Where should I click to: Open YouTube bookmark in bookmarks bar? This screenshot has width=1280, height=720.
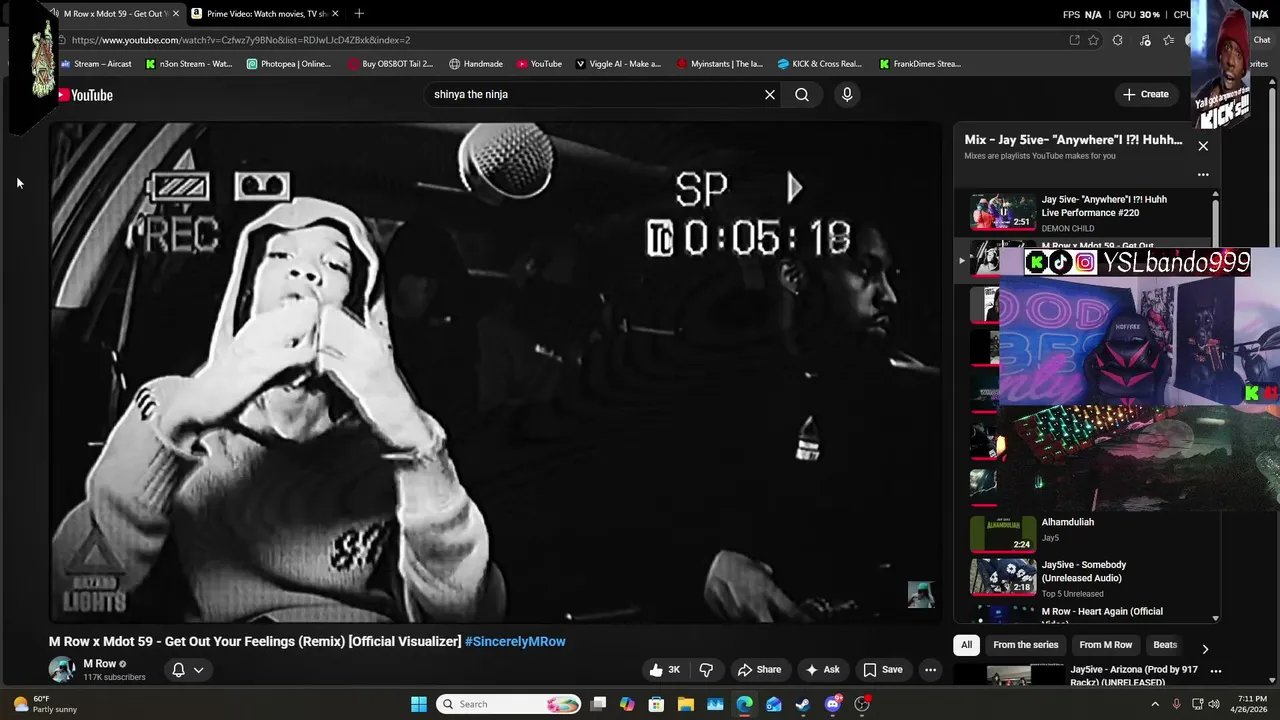[539, 64]
